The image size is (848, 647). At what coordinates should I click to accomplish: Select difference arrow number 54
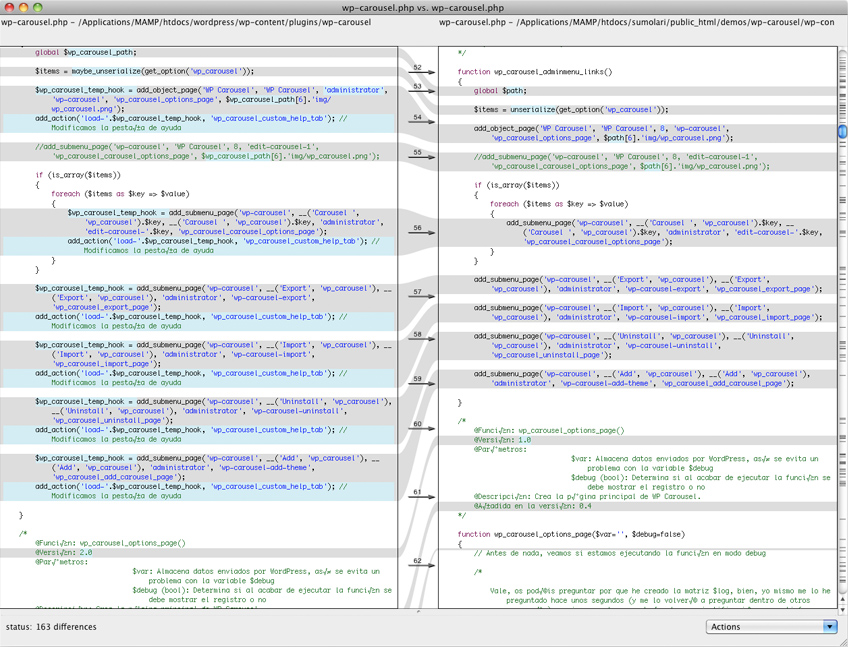[x=422, y=121]
